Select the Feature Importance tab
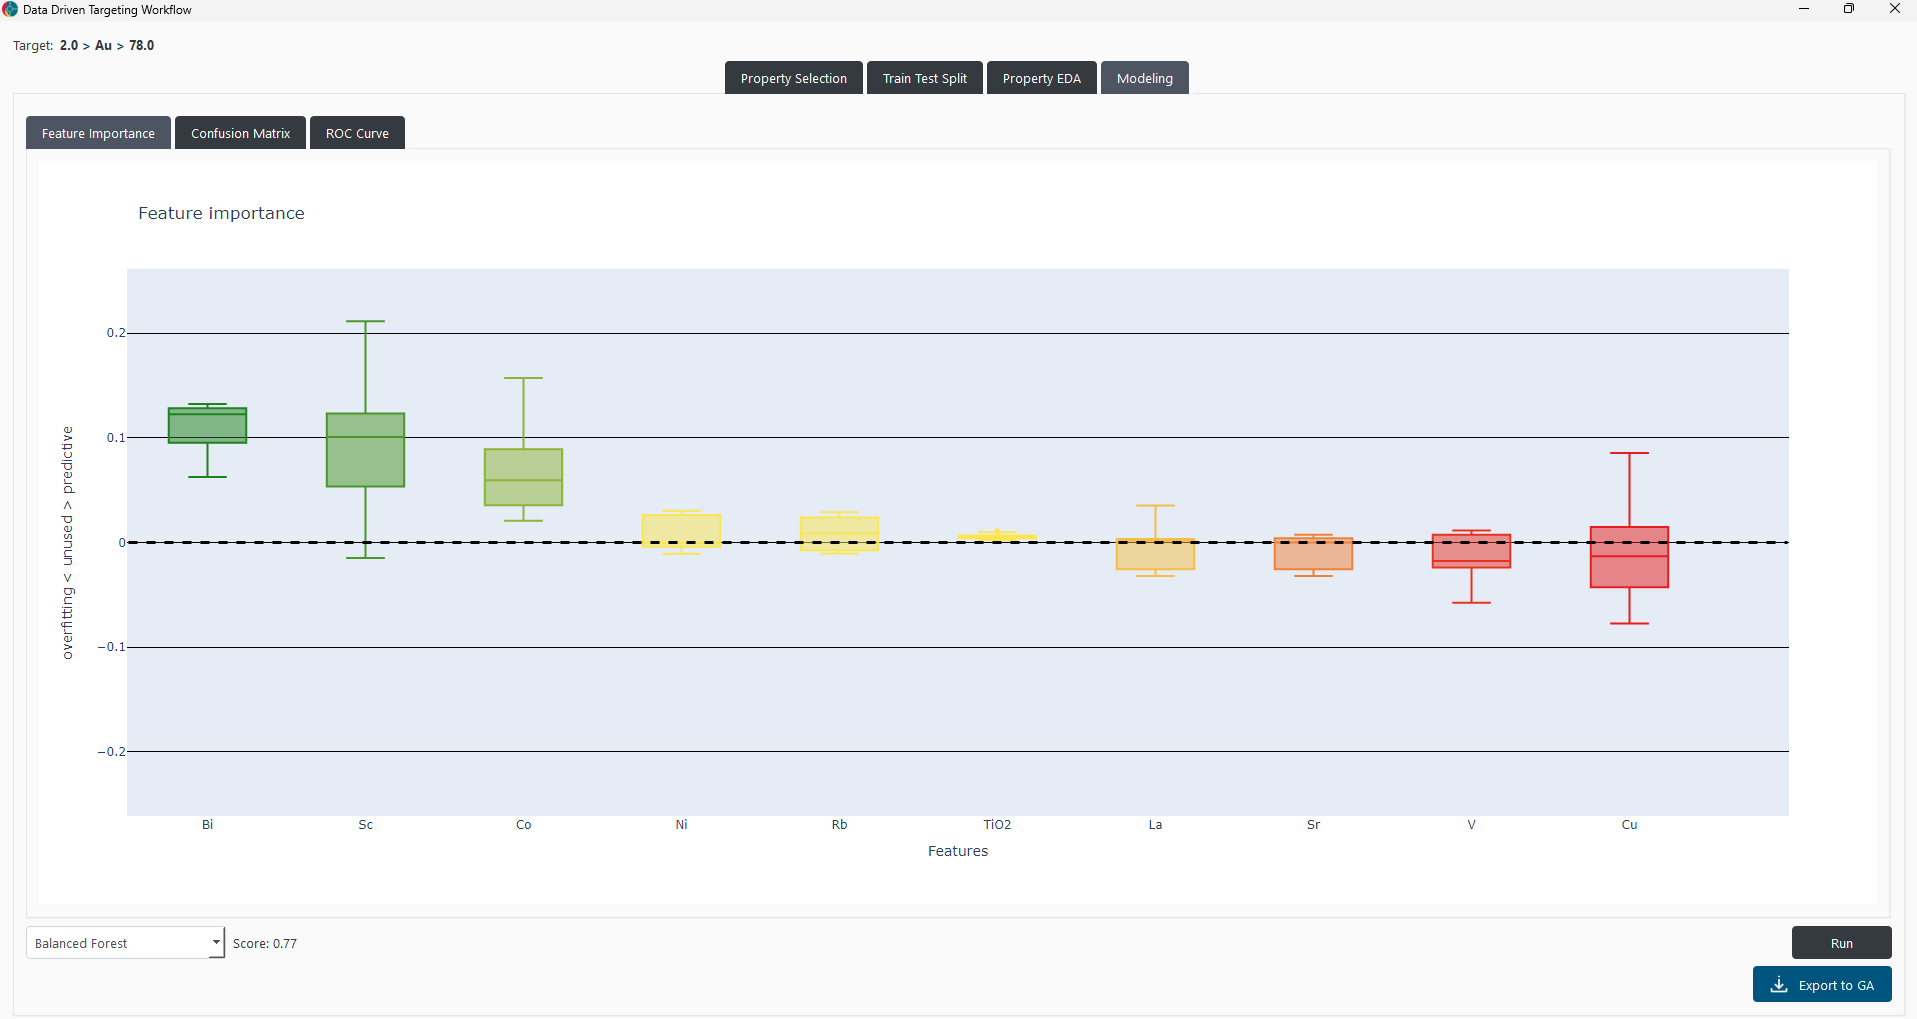1917x1019 pixels. (x=98, y=133)
